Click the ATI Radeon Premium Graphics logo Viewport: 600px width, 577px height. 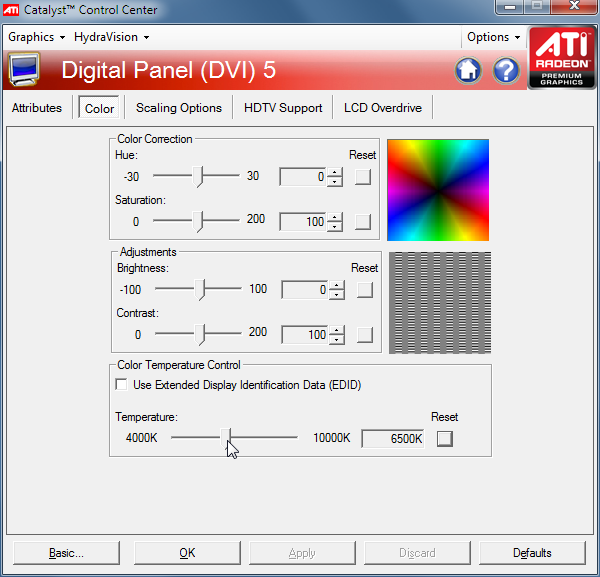562,58
